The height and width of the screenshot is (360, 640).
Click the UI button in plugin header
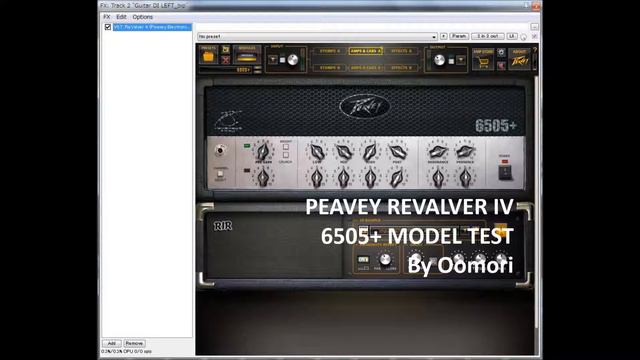(x=512, y=36)
